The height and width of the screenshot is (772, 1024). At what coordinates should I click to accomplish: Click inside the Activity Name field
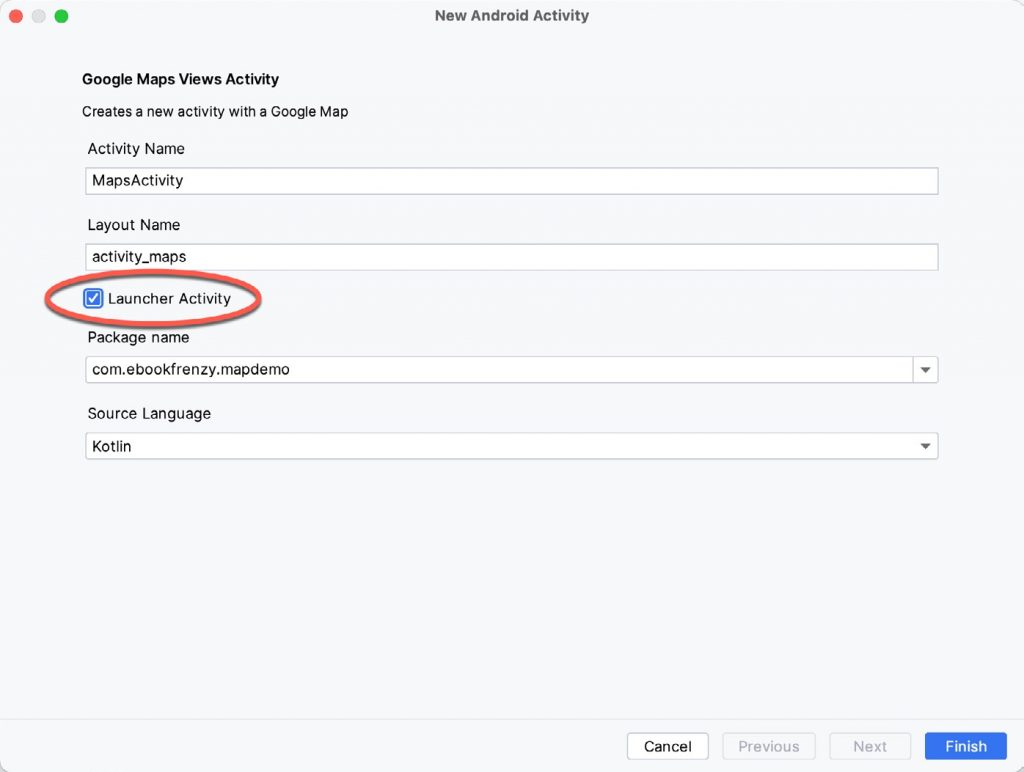pyautogui.click(x=400, y=180)
